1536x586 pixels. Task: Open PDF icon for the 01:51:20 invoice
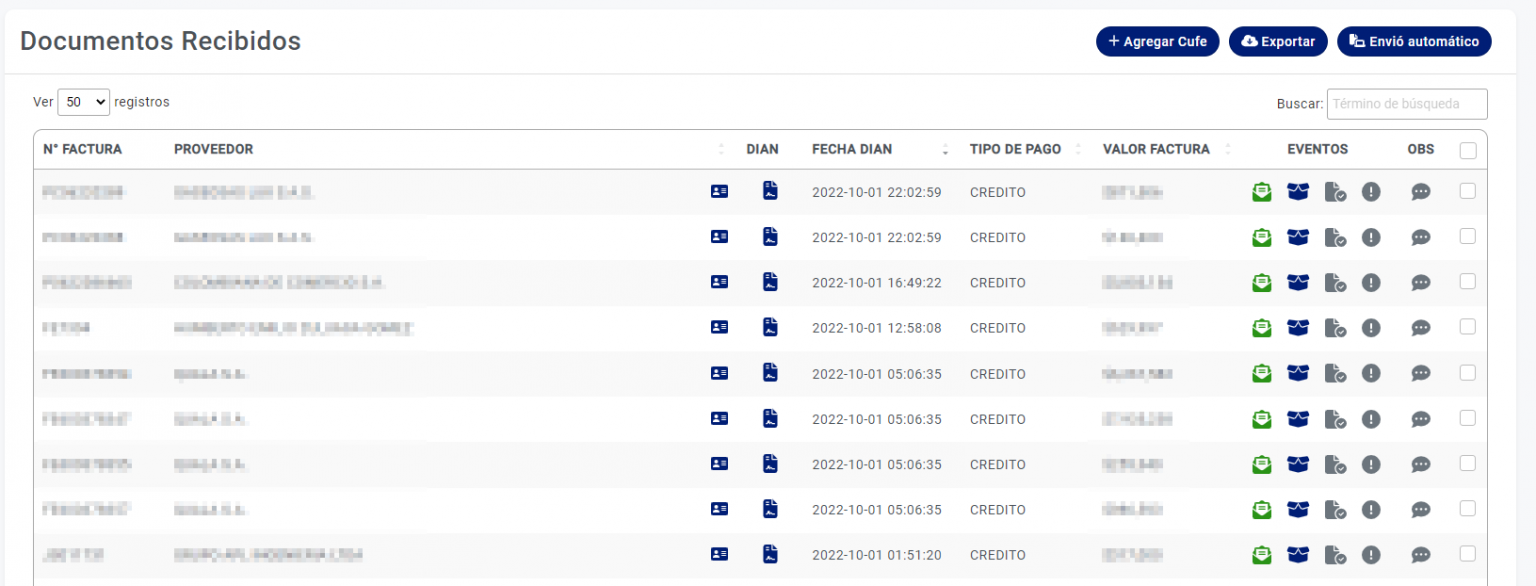pos(769,554)
